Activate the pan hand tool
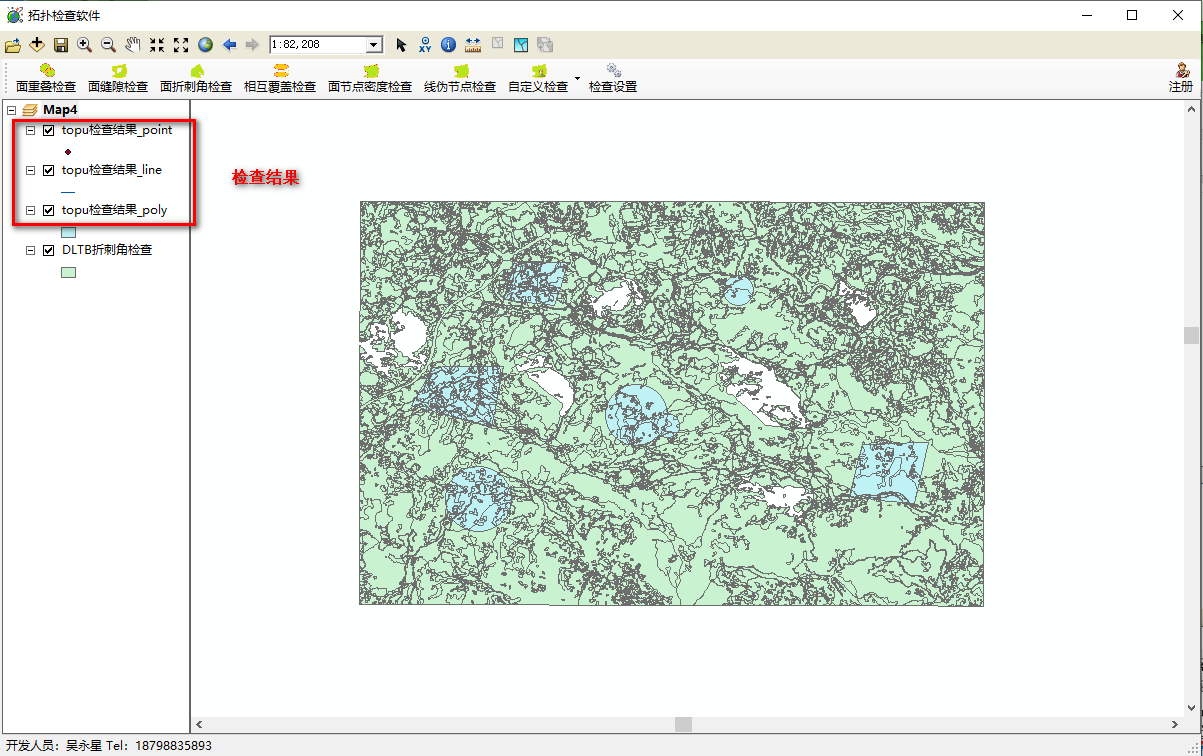 [131, 45]
